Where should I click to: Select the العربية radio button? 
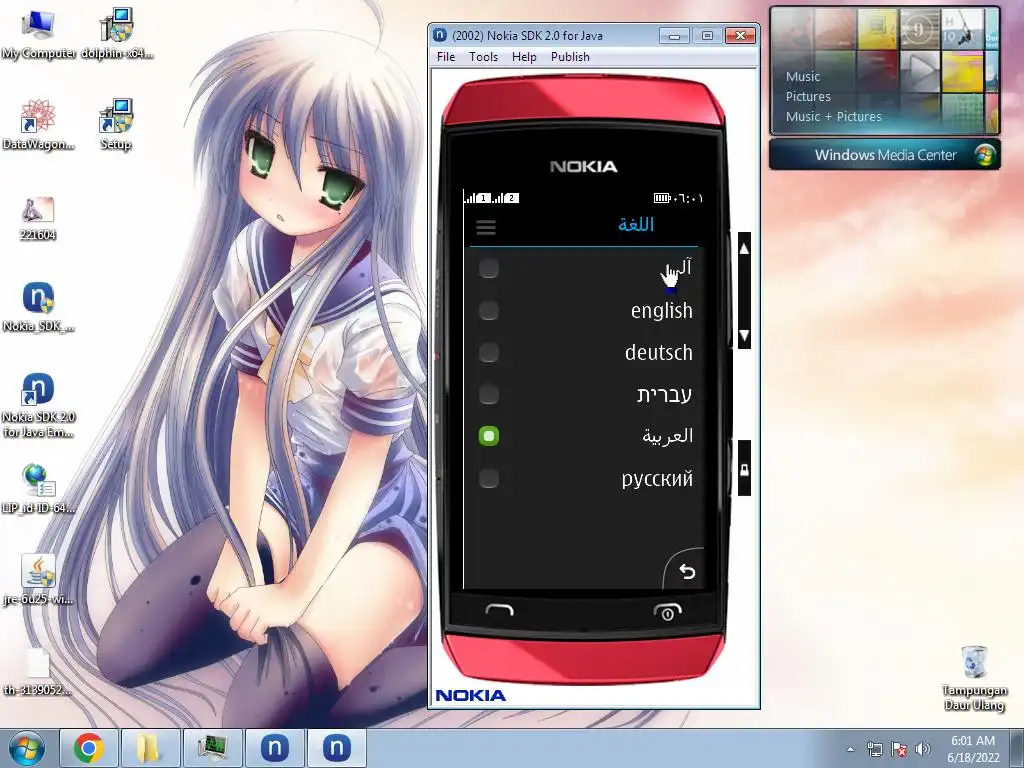click(488, 436)
